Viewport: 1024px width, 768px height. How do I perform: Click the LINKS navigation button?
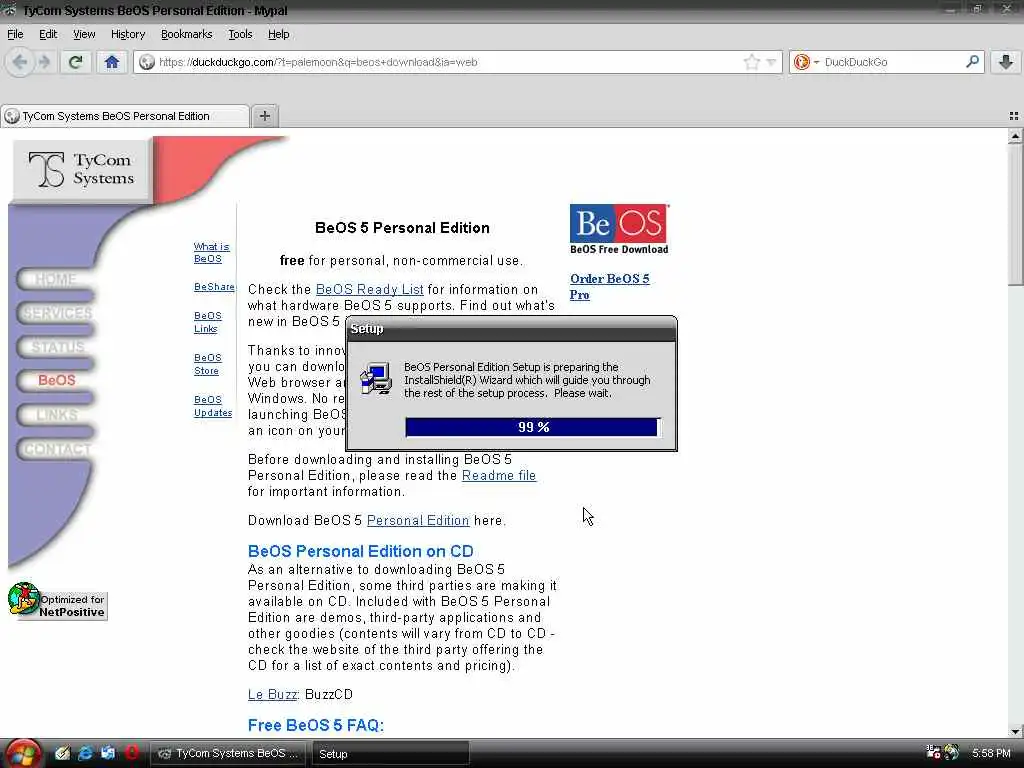click(56, 415)
